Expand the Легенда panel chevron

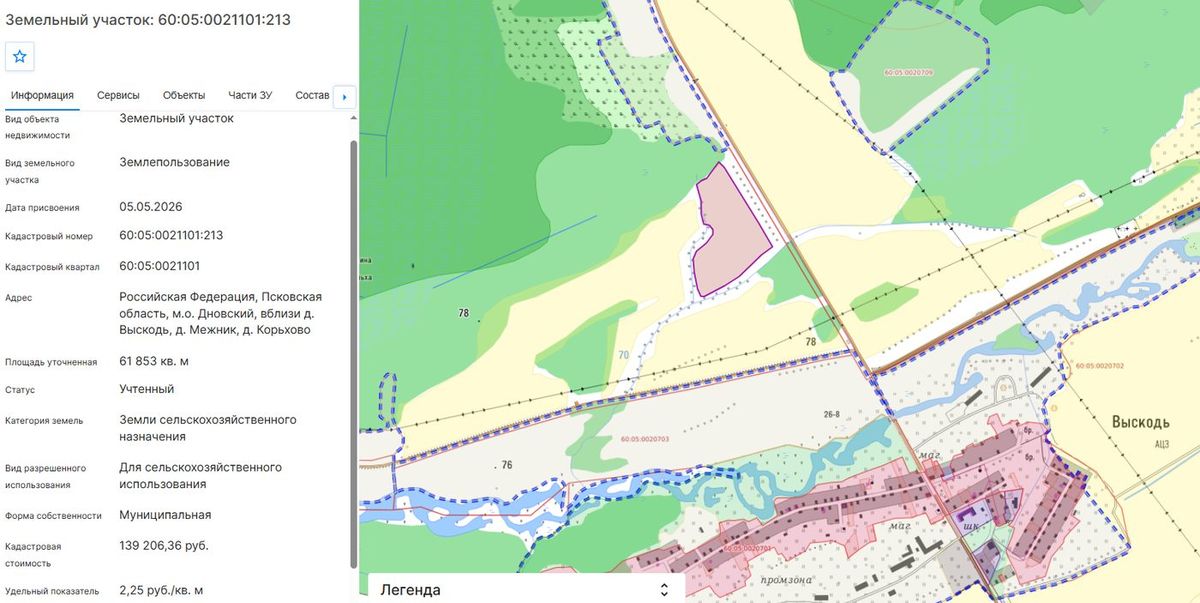point(664,590)
